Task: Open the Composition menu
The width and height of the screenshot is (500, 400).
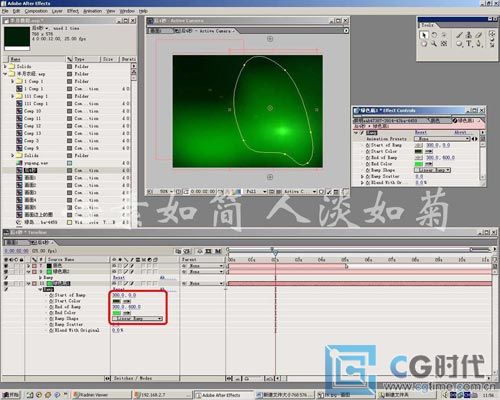Action: pos(36,11)
